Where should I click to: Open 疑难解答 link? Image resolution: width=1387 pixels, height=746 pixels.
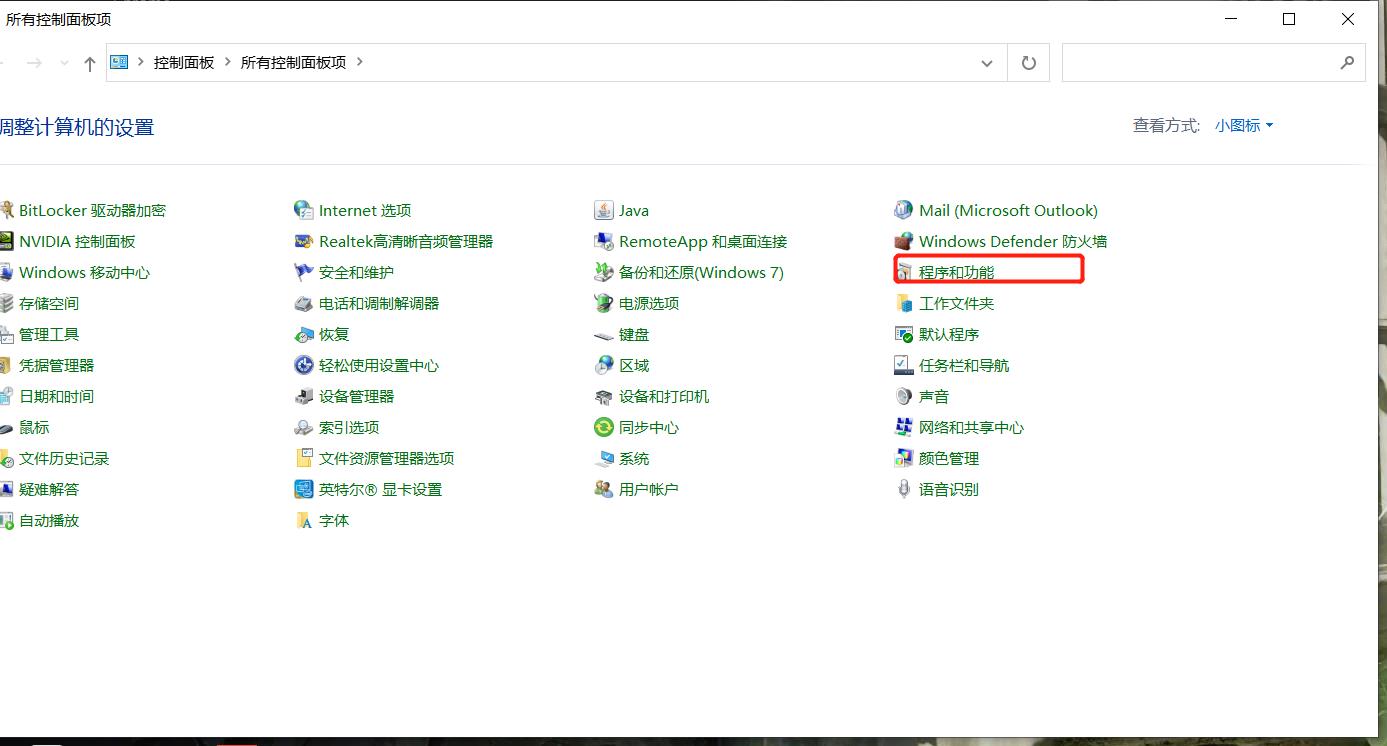pyautogui.click(x=49, y=489)
